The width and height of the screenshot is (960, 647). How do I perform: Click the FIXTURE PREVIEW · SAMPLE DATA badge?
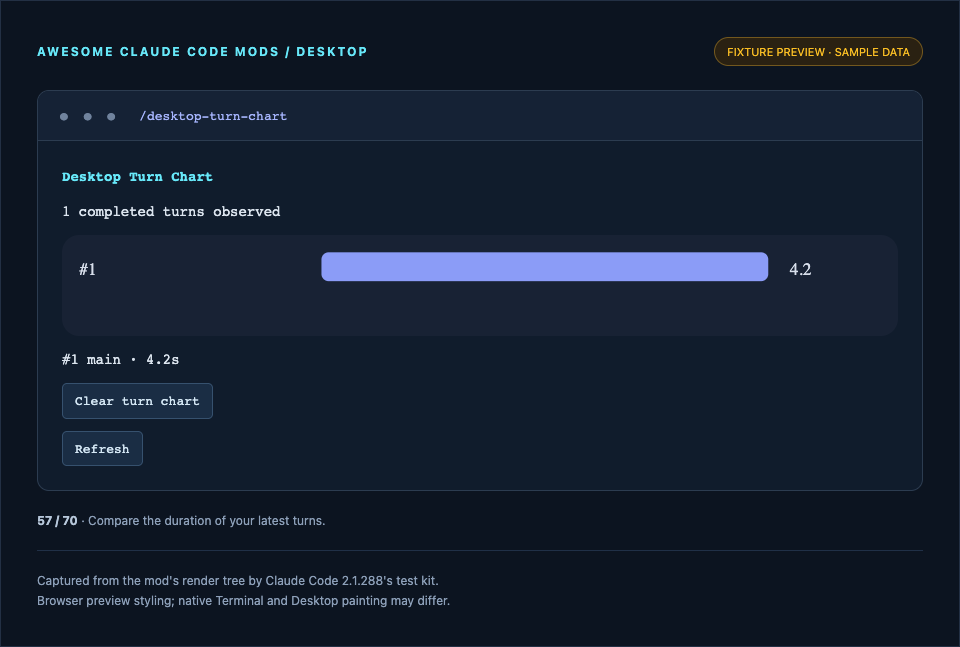click(x=818, y=52)
